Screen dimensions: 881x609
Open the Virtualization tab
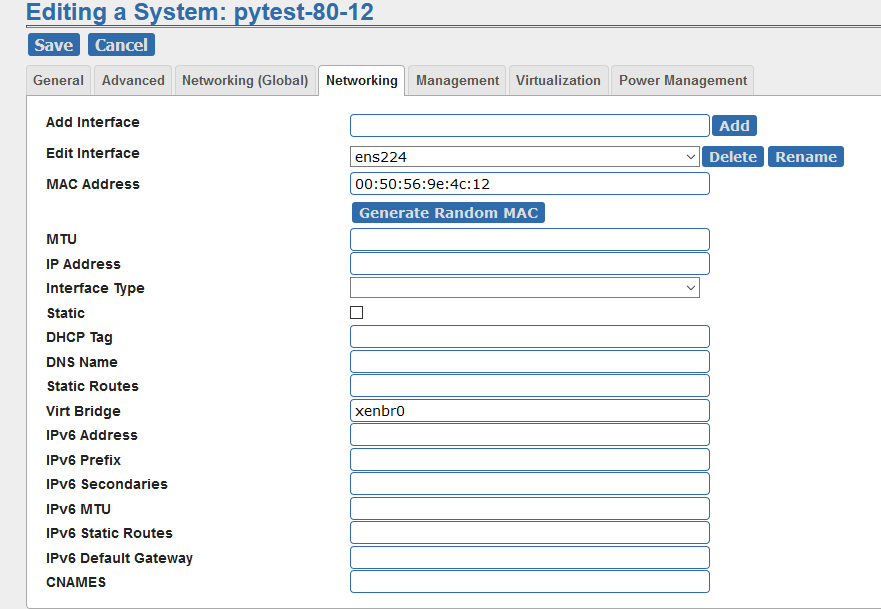point(558,81)
